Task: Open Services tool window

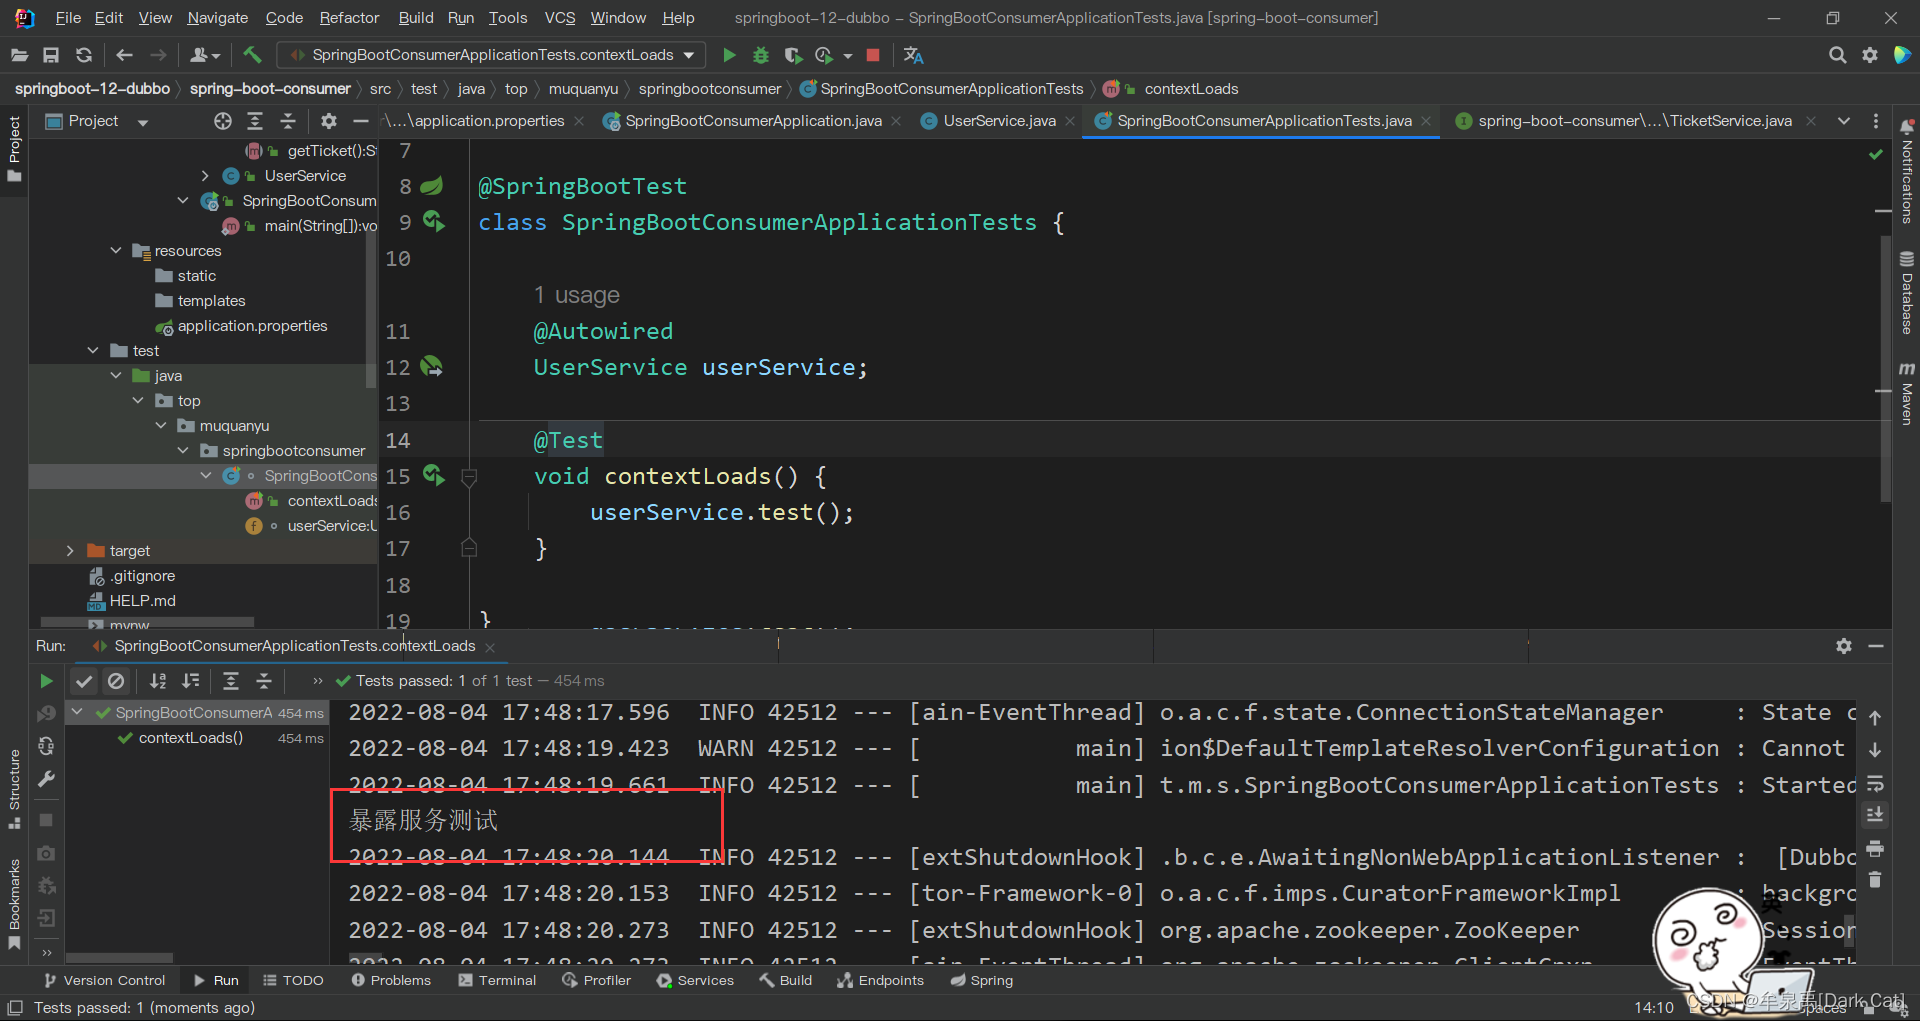Action: point(695,980)
